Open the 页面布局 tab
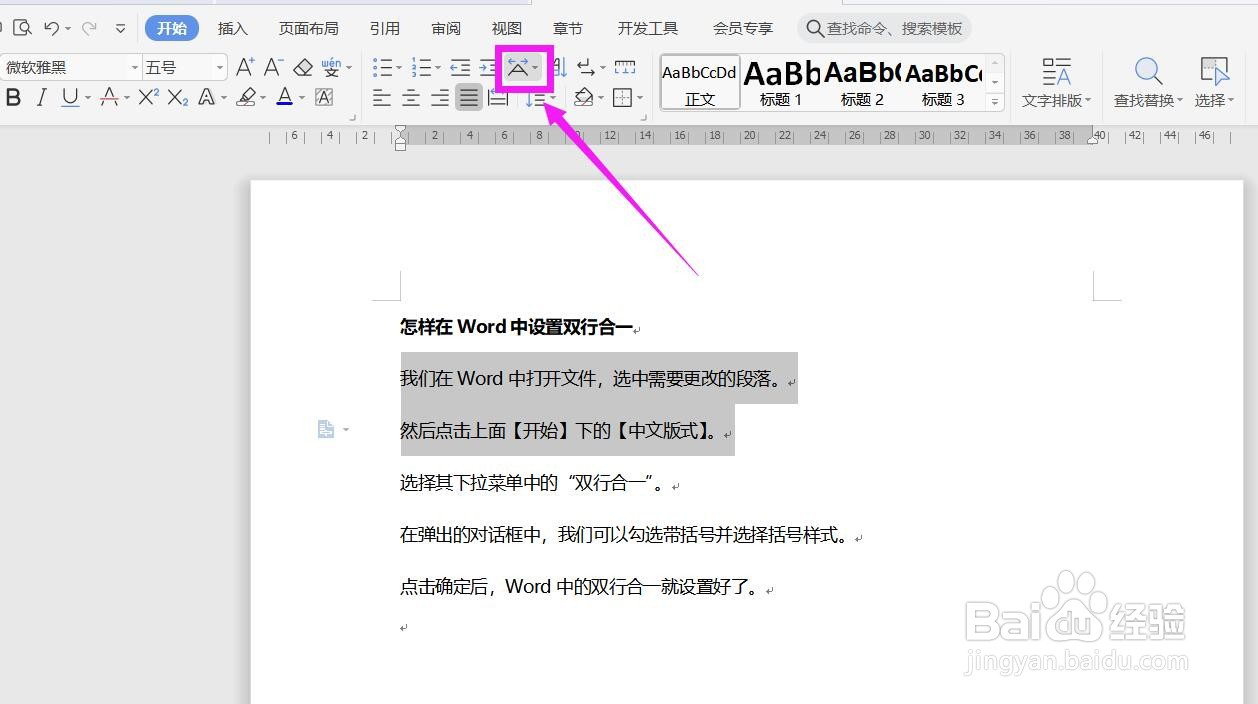 [308, 28]
